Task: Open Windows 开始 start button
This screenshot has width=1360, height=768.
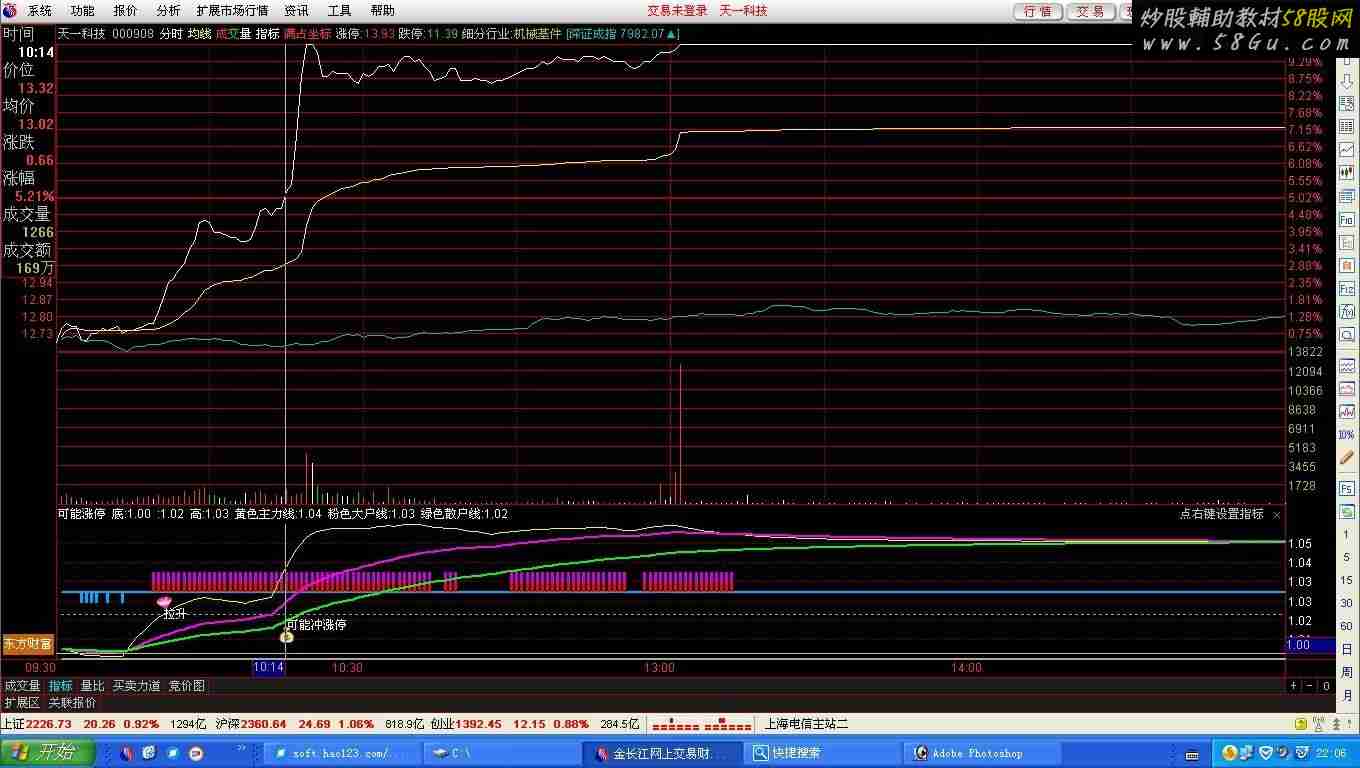Action: pyautogui.click(x=47, y=753)
